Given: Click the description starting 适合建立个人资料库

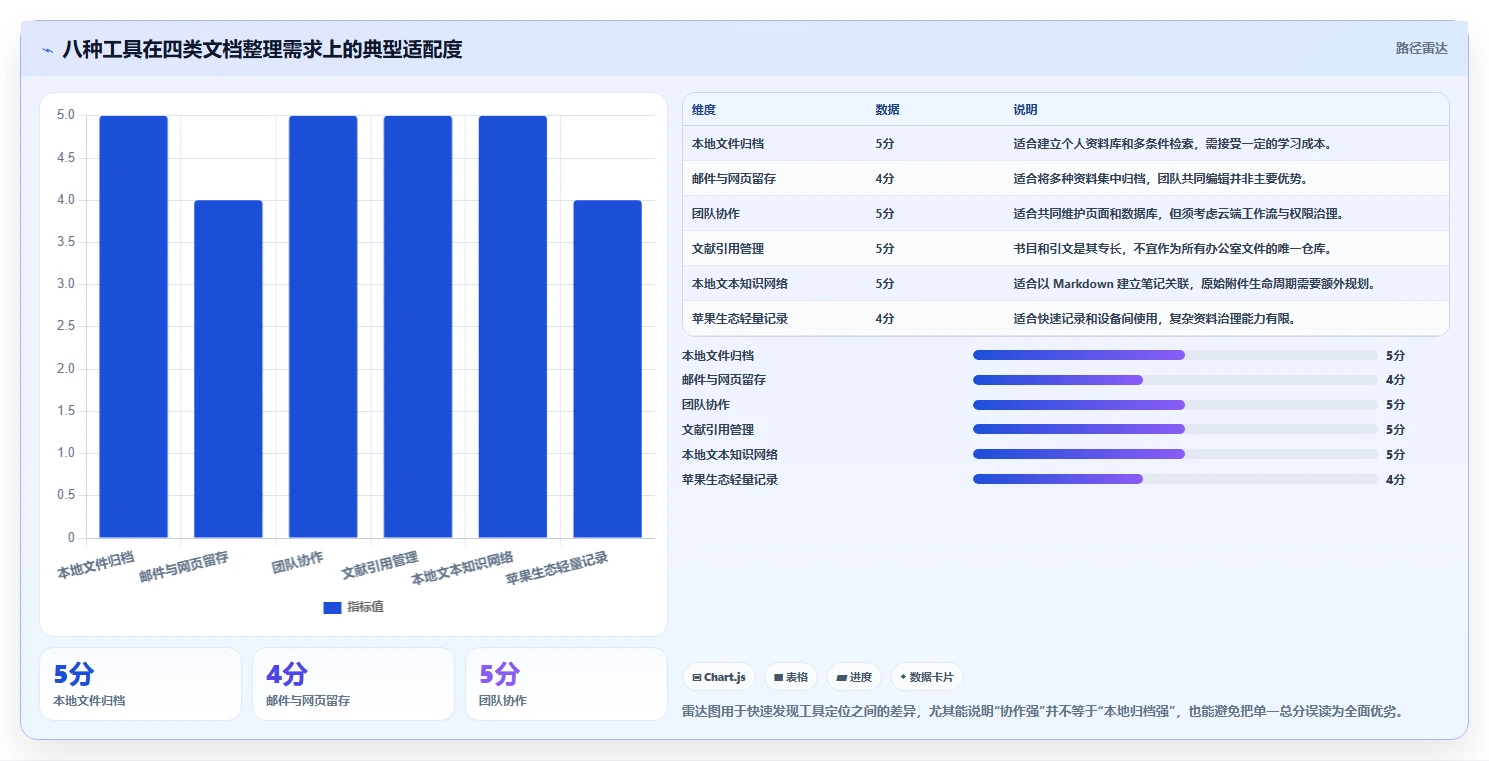Looking at the screenshot, I should [1172, 144].
